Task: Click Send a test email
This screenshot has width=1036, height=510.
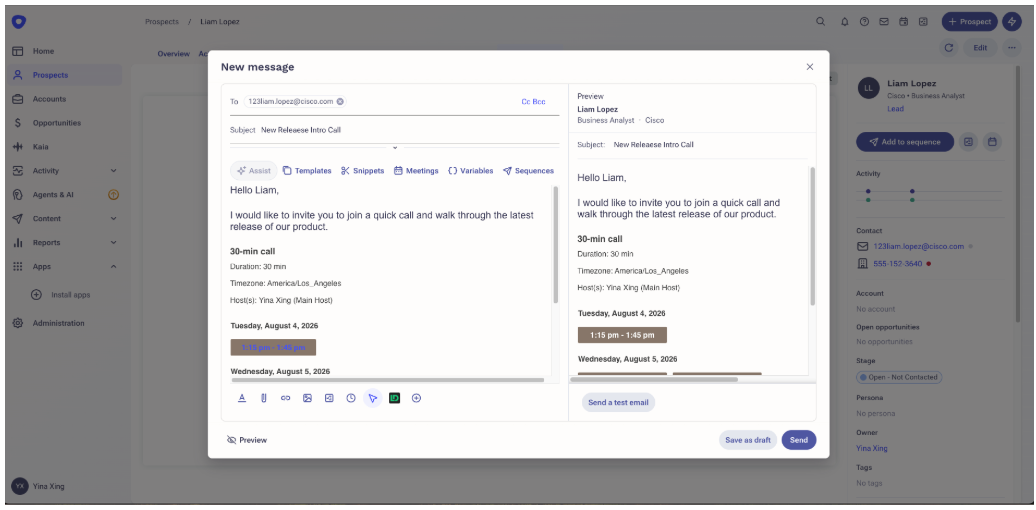Action: 618,402
